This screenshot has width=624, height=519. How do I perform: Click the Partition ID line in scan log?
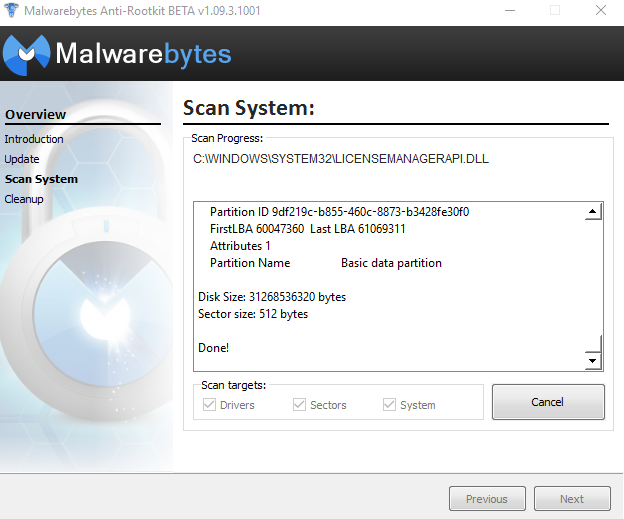click(x=339, y=212)
